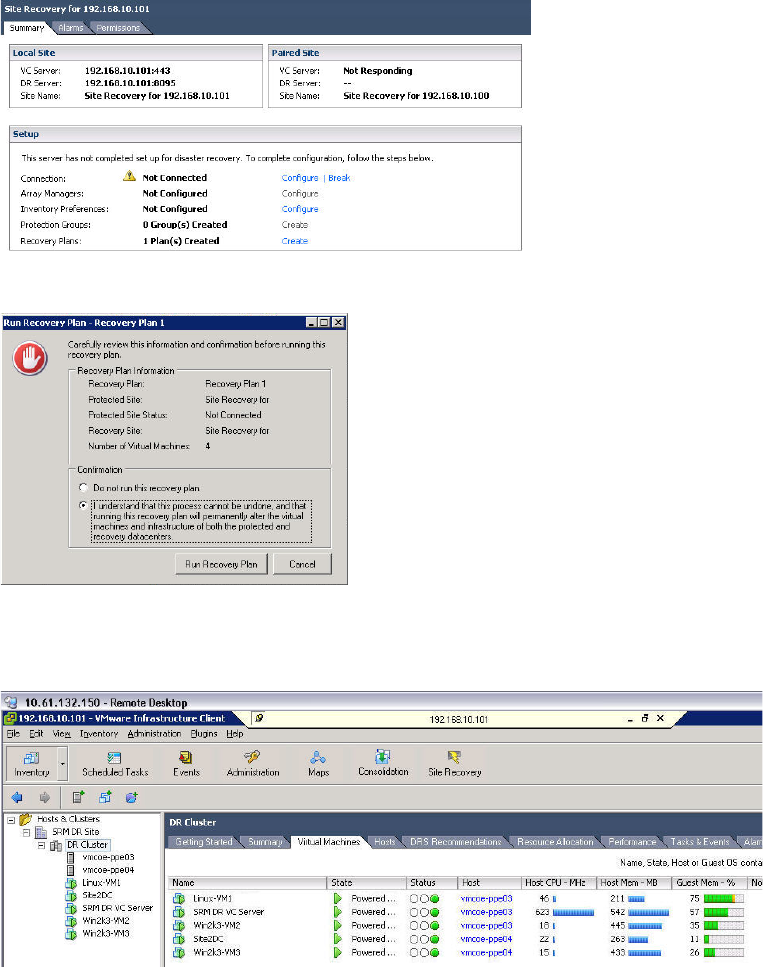Select 'I understand that this process cannot be undone'
Screen dimensions: 763x967
click(83, 505)
